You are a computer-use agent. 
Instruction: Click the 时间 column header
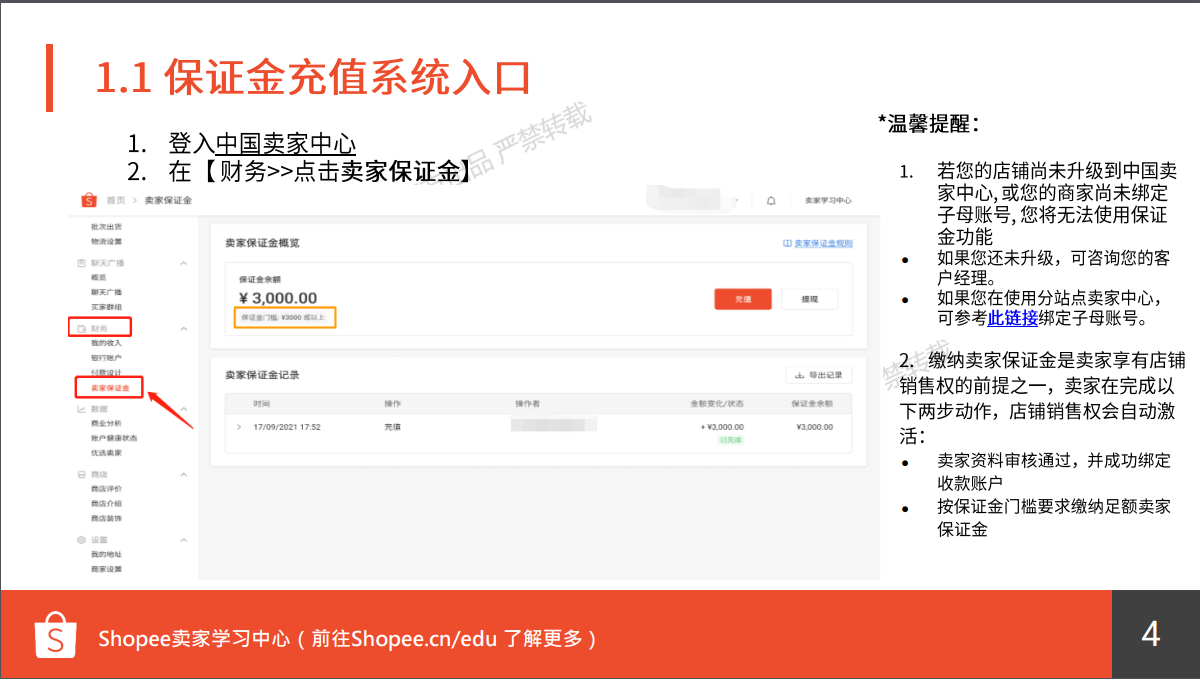pos(262,403)
